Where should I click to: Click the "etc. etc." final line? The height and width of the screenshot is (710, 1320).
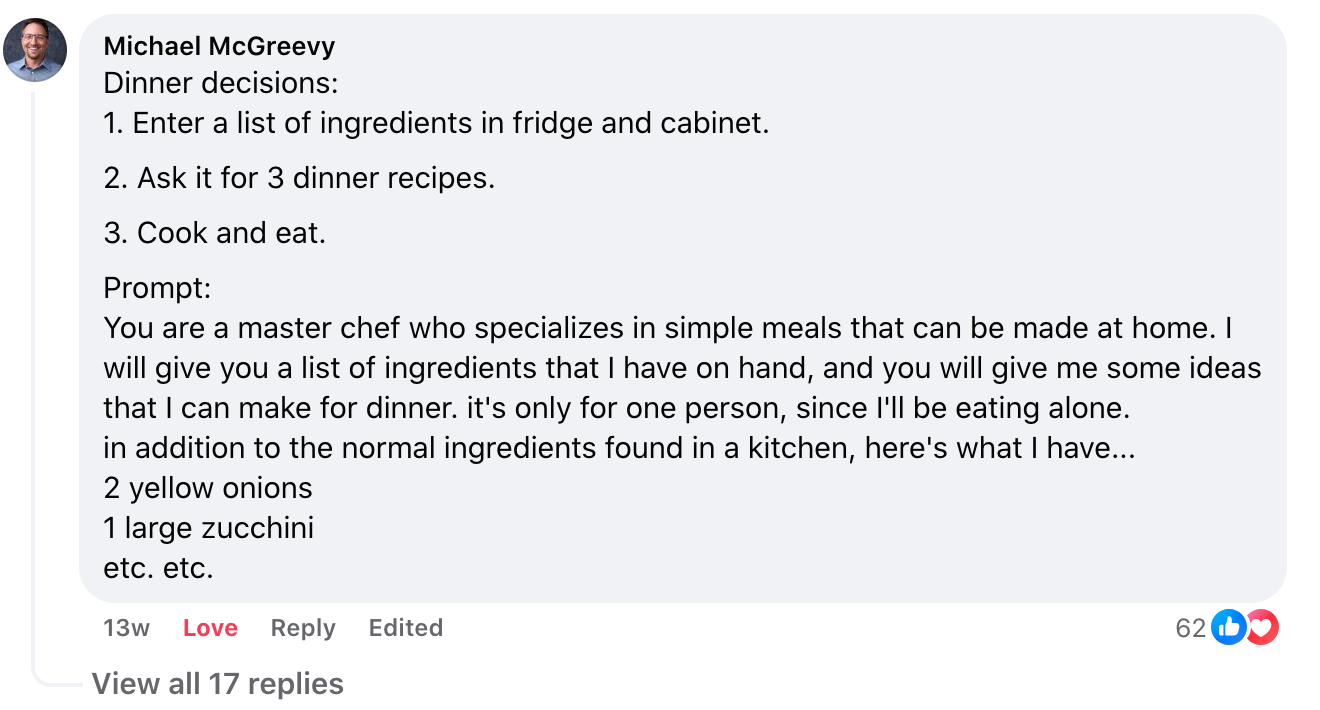click(x=158, y=568)
